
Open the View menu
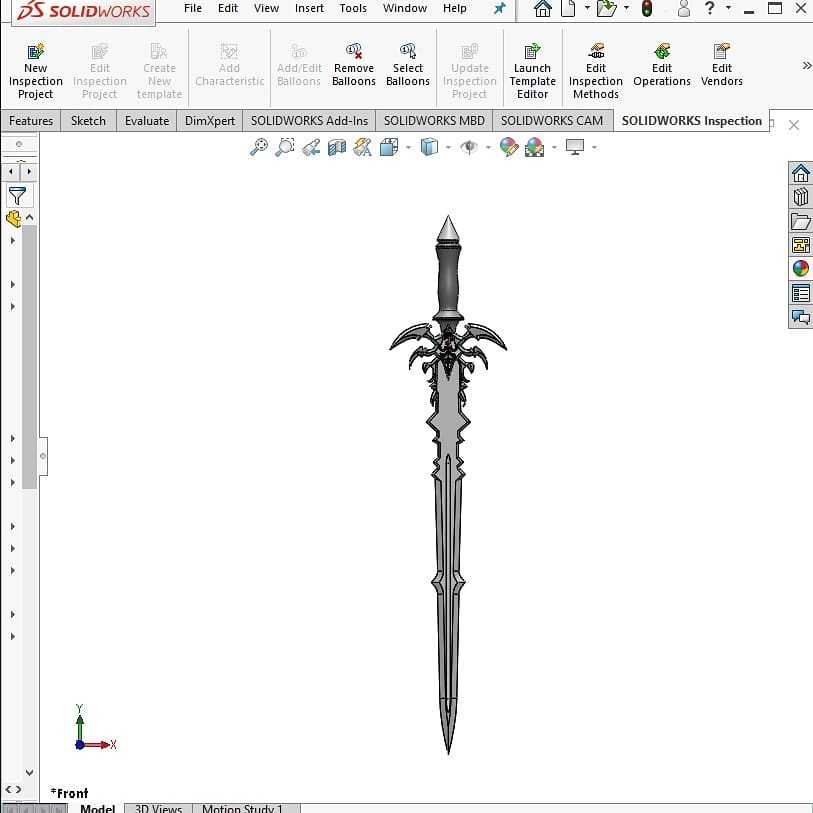[x=266, y=8]
